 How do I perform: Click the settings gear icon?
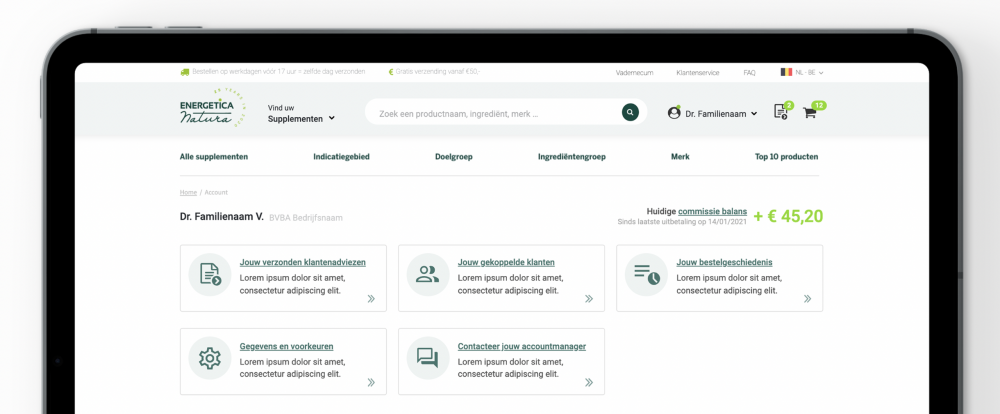click(x=210, y=359)
